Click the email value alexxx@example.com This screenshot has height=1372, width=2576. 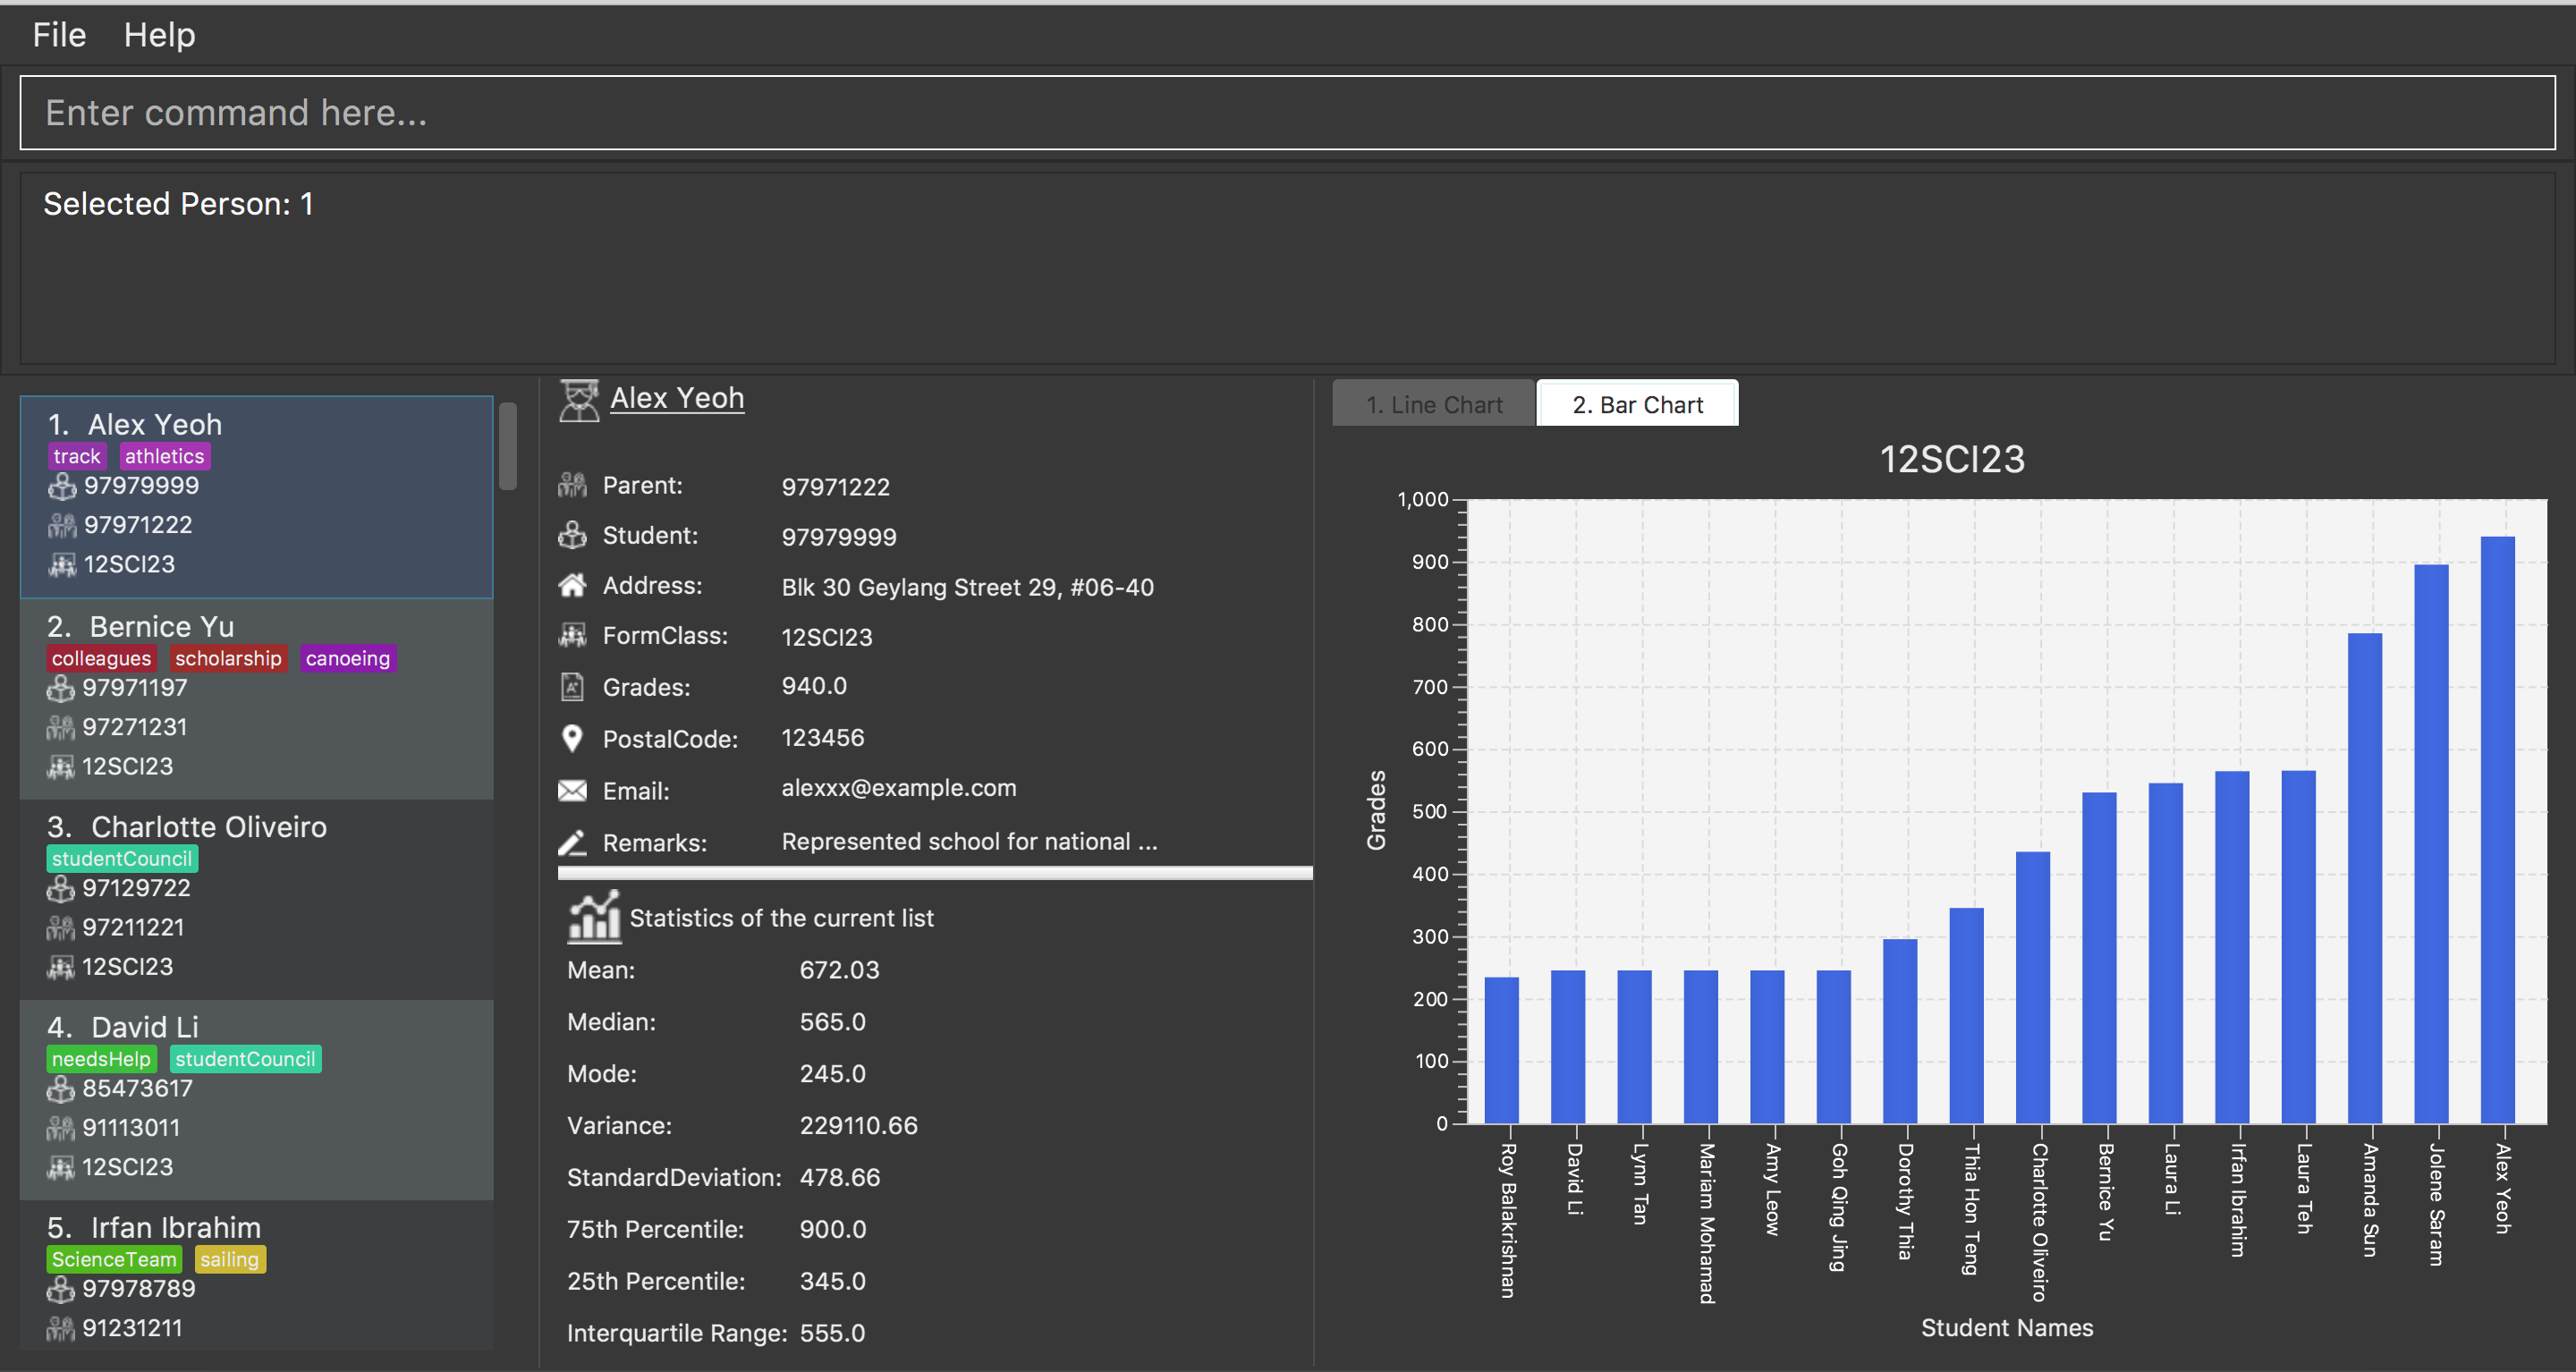pos(898,788)
